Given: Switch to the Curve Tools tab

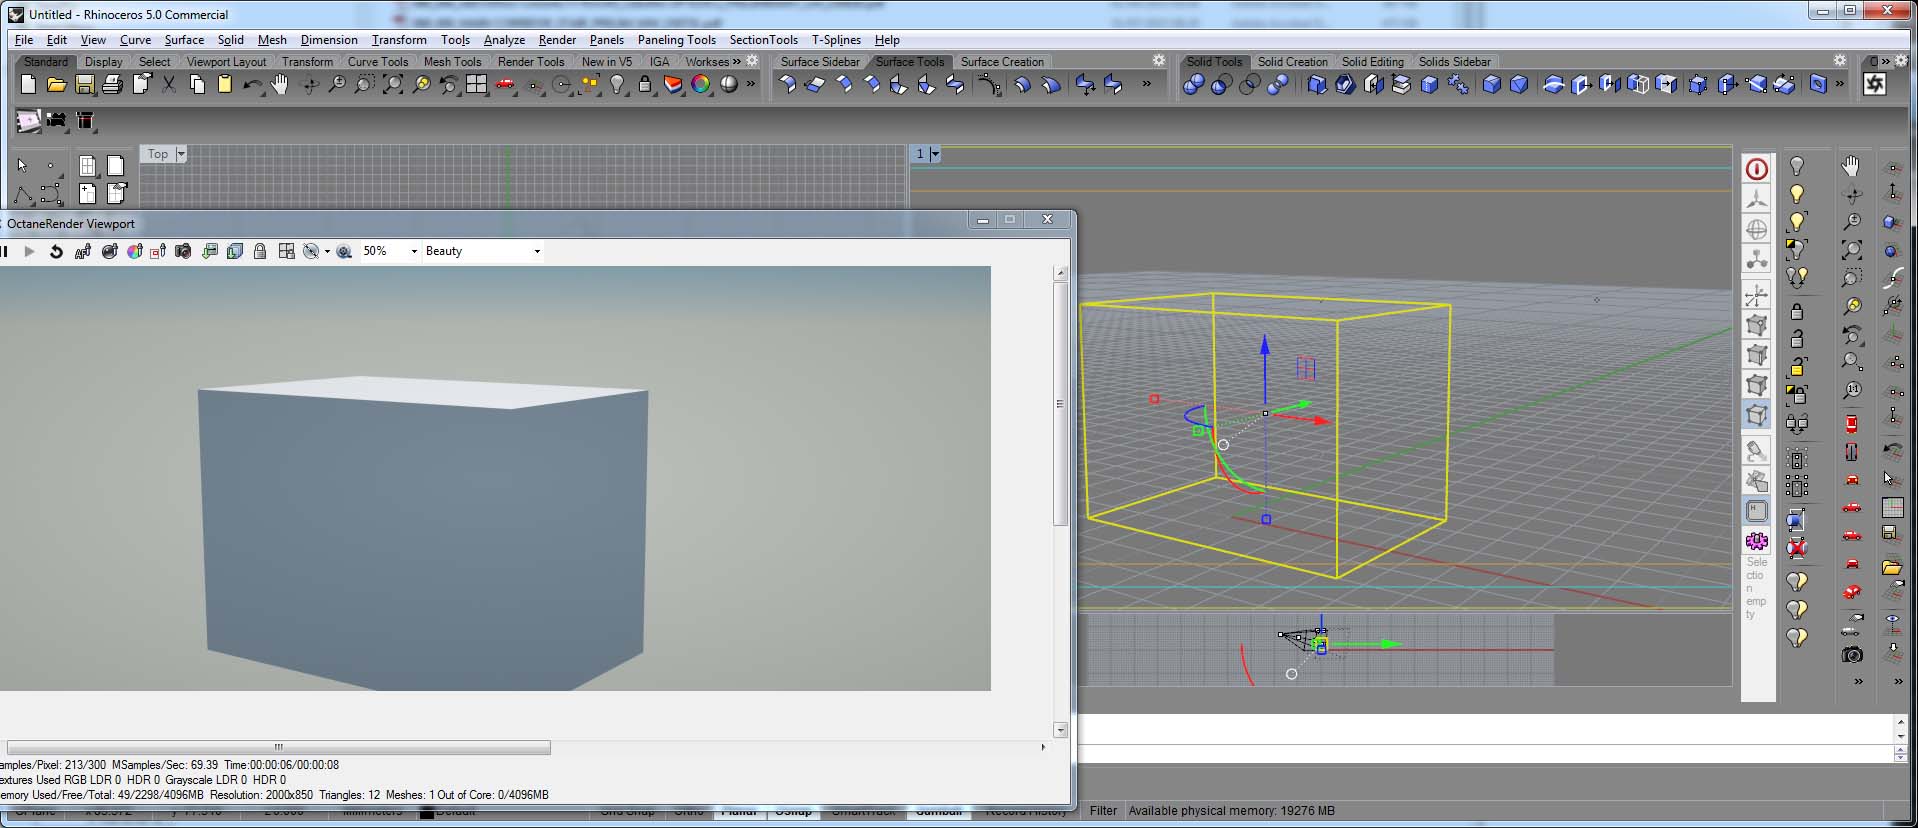Looking at the screenshot, I should (378, 61).
